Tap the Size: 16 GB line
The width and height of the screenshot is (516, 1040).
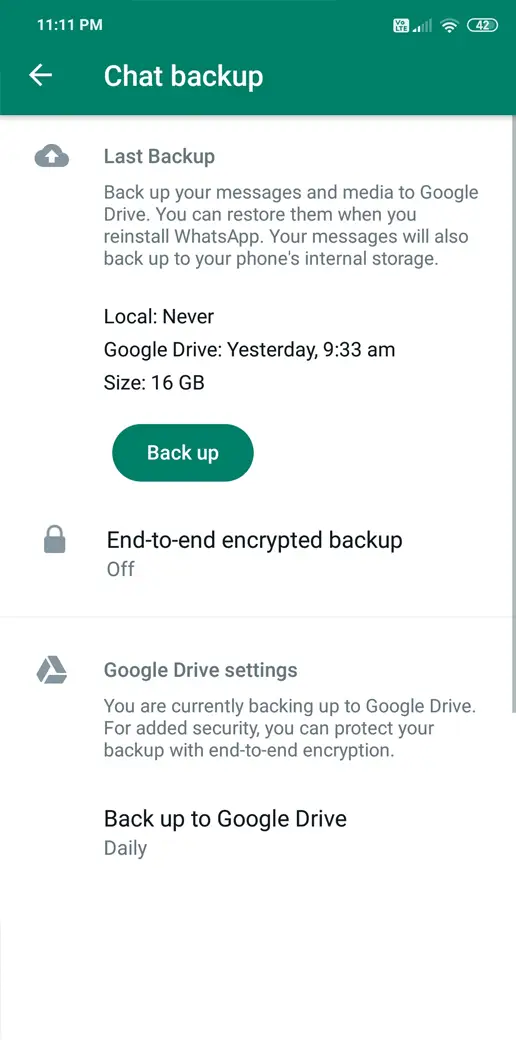pos(154,383)
